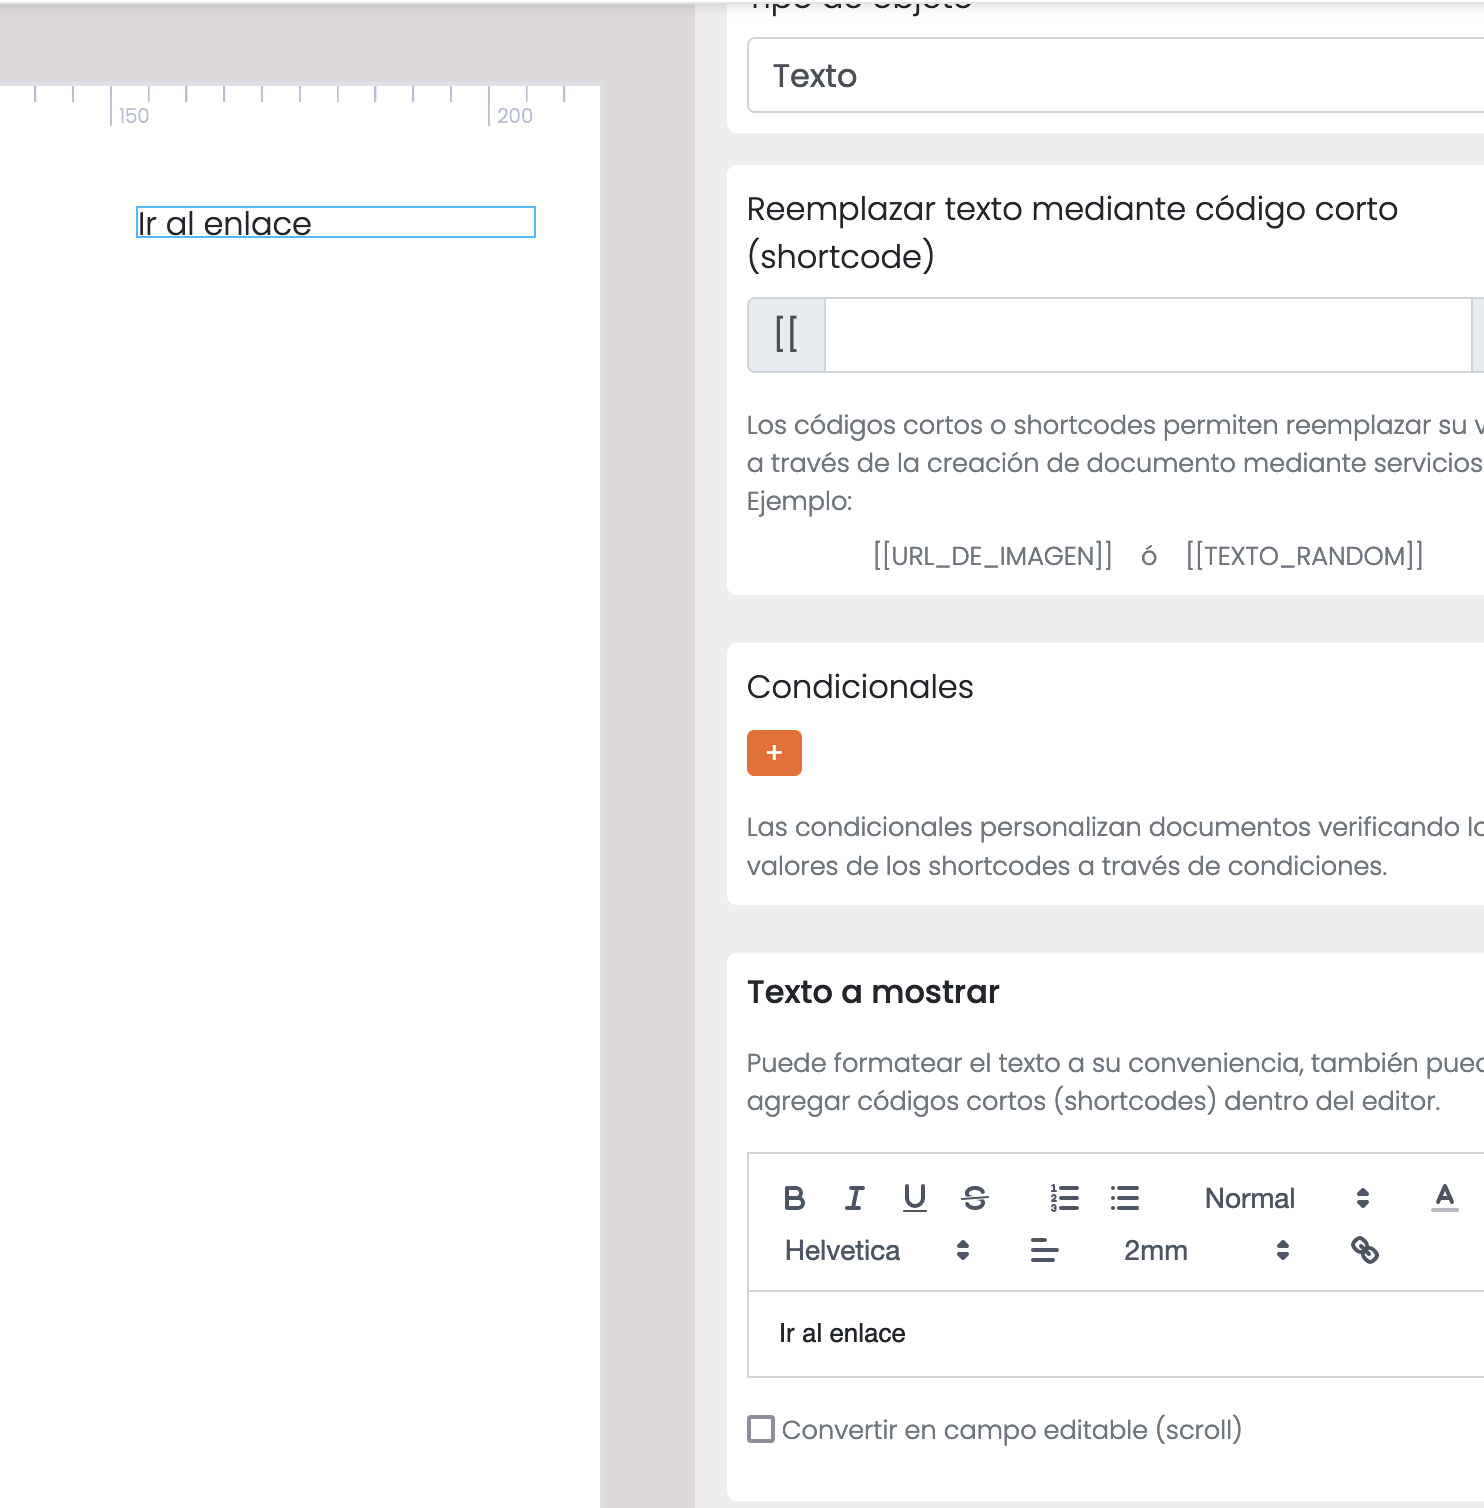Underline the selected text
Viewport: 1484px width, 1508px height.
click(x=914, y=1198)
